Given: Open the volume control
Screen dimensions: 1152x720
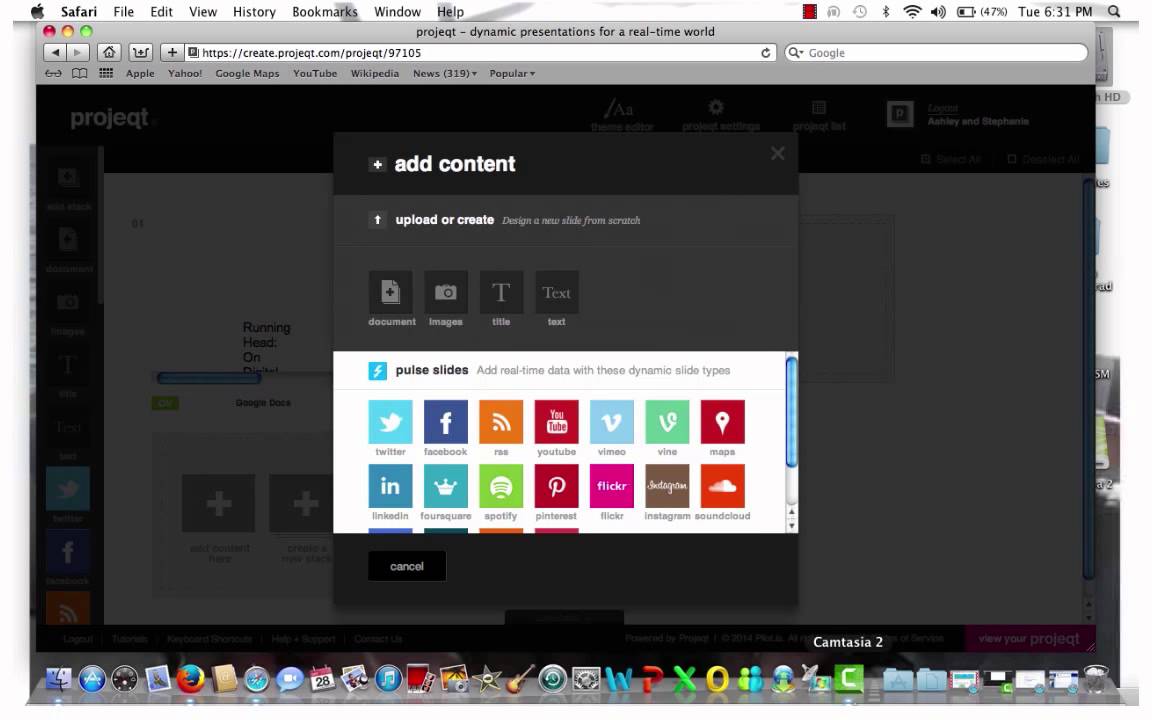Looking at the screenshot, I should click(938, 12).
